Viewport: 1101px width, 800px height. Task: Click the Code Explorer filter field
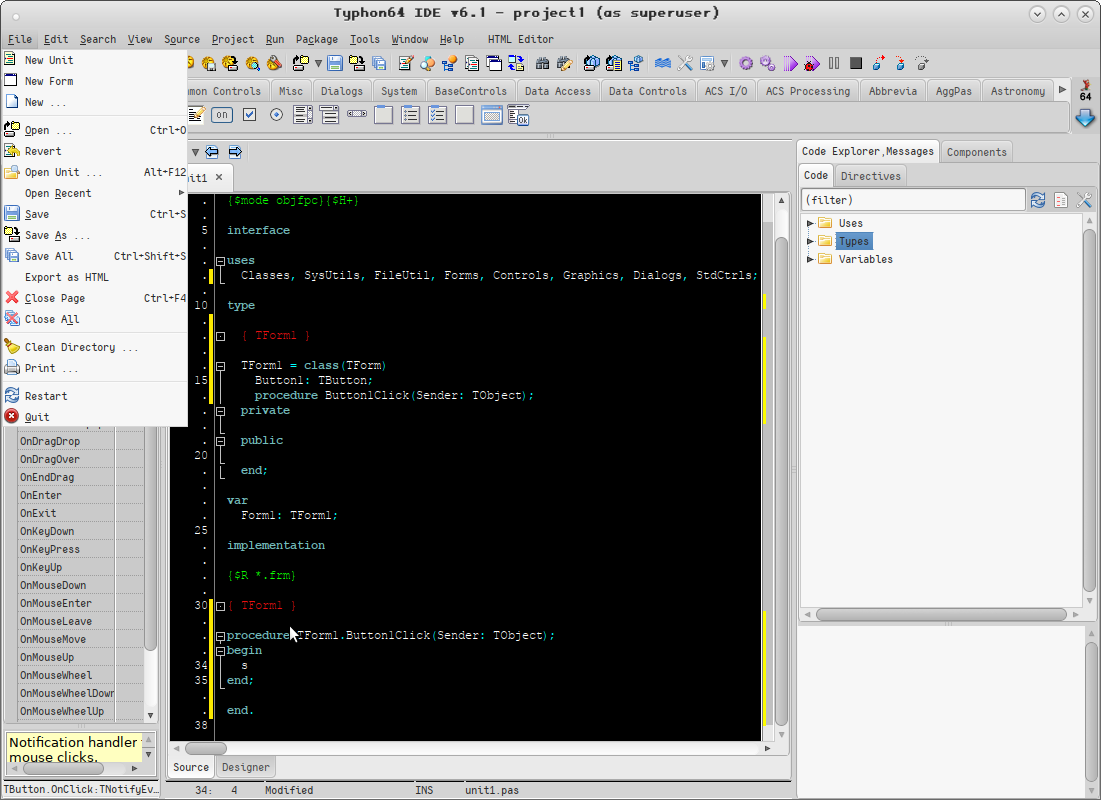914,200
